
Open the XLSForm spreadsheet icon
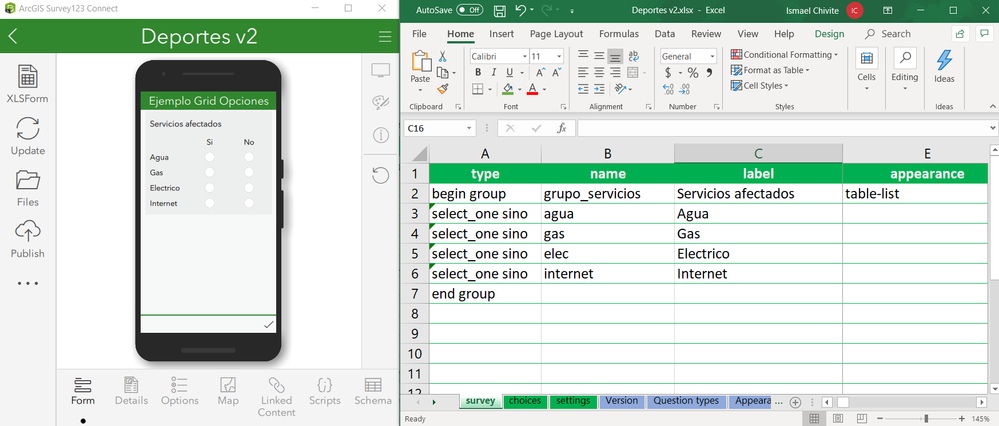(x=27, y=77)
